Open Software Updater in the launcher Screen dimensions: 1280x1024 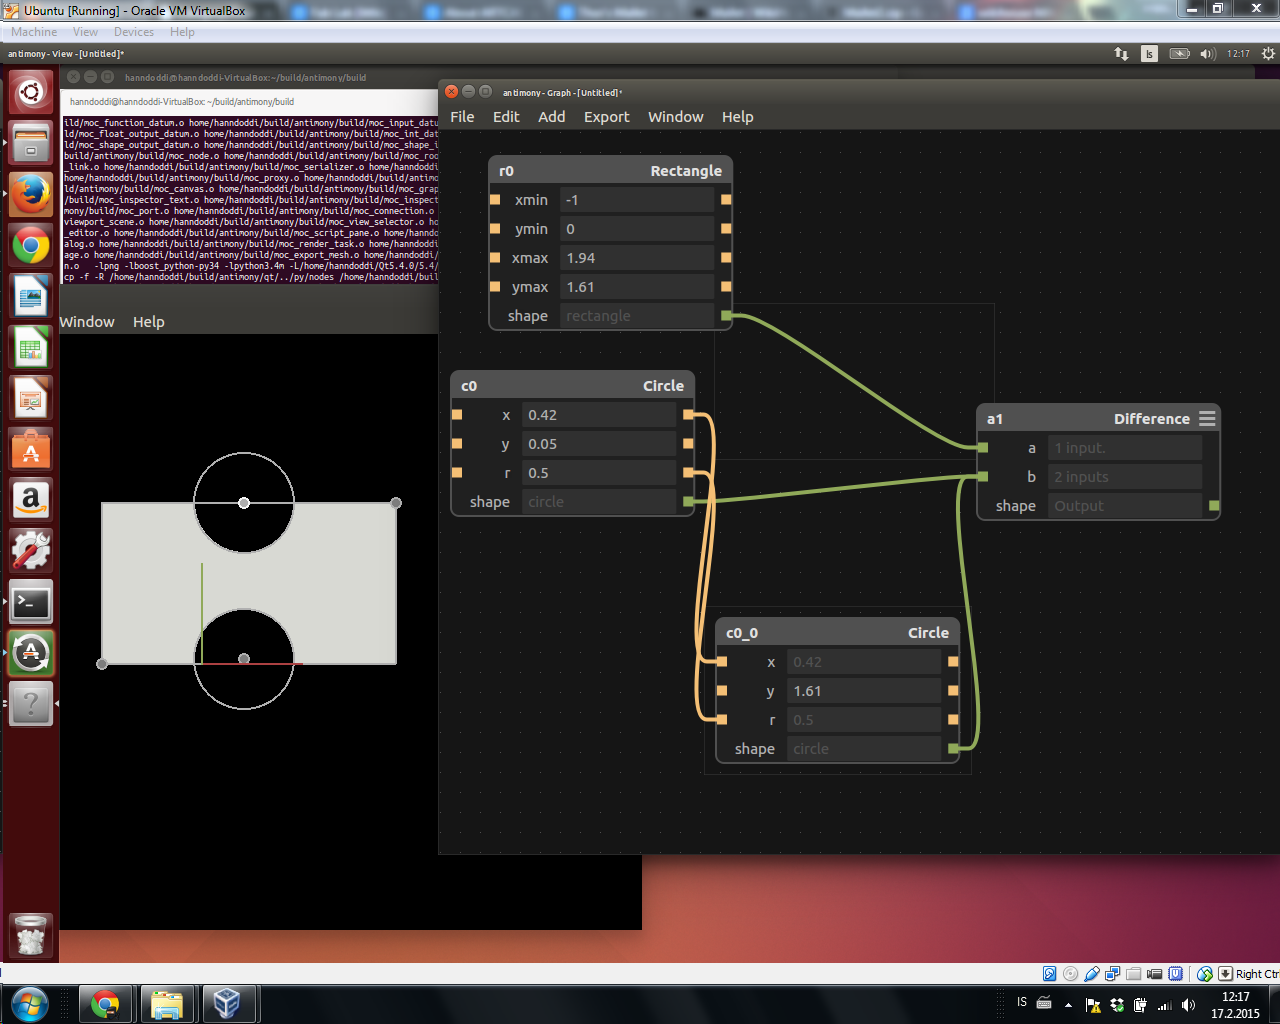pyautogui.click(x=31, y=653)
